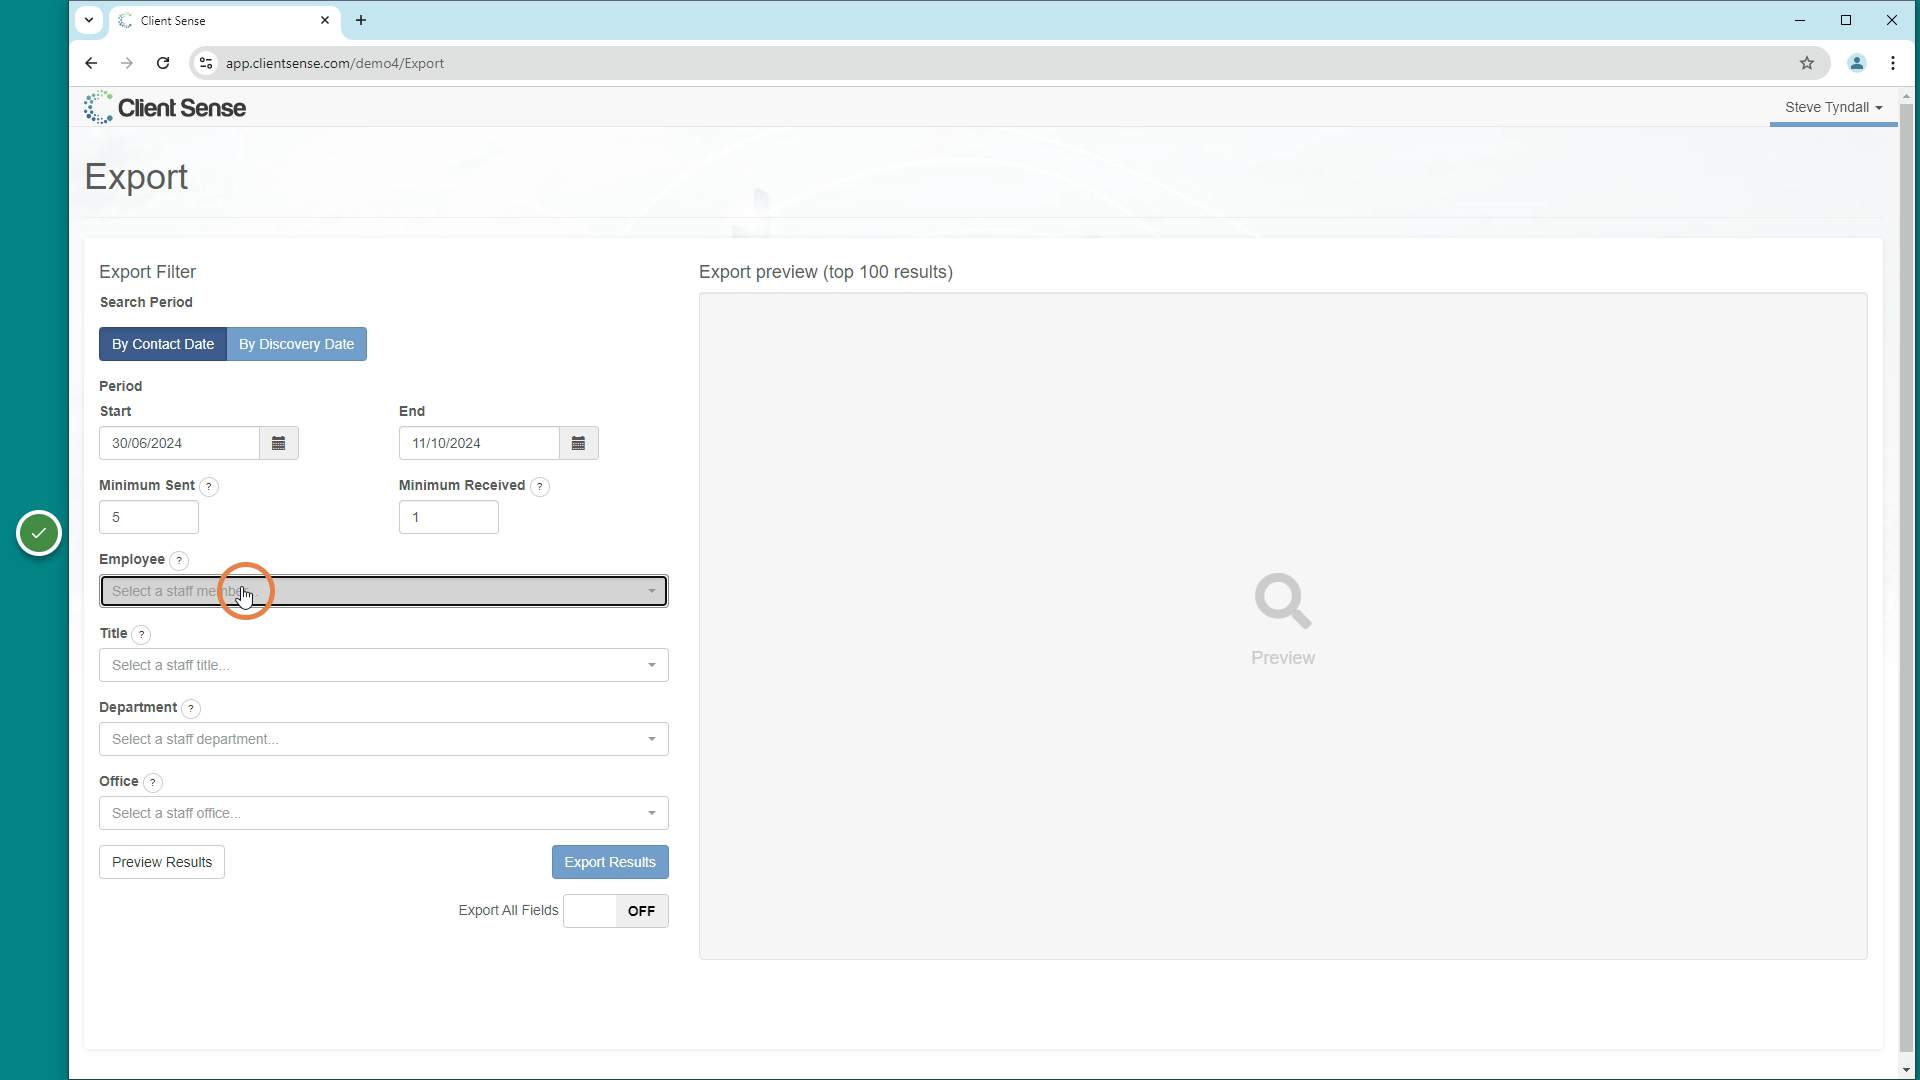1920x1080 pixels.
Task: Select the Client Sense browser tab
Action: point(224,20)
